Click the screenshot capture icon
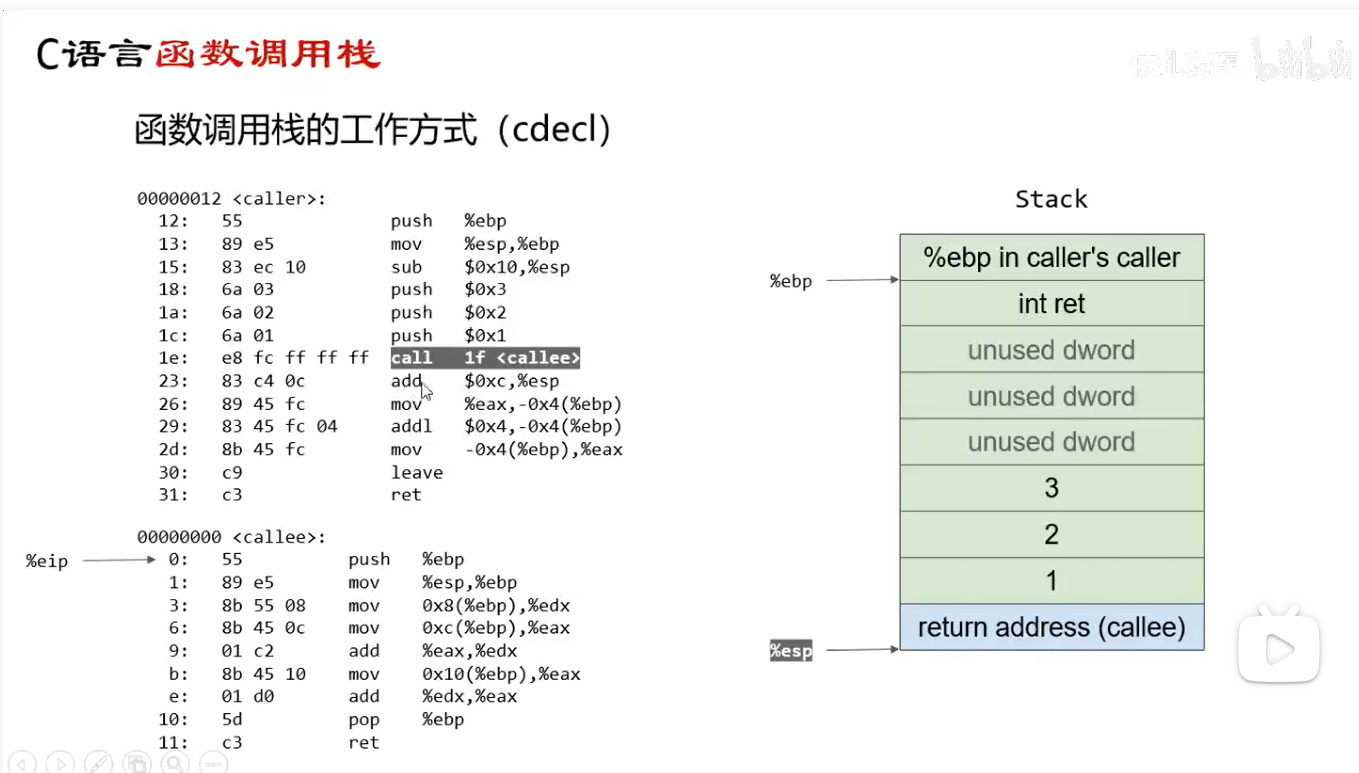 coord(136,762)
